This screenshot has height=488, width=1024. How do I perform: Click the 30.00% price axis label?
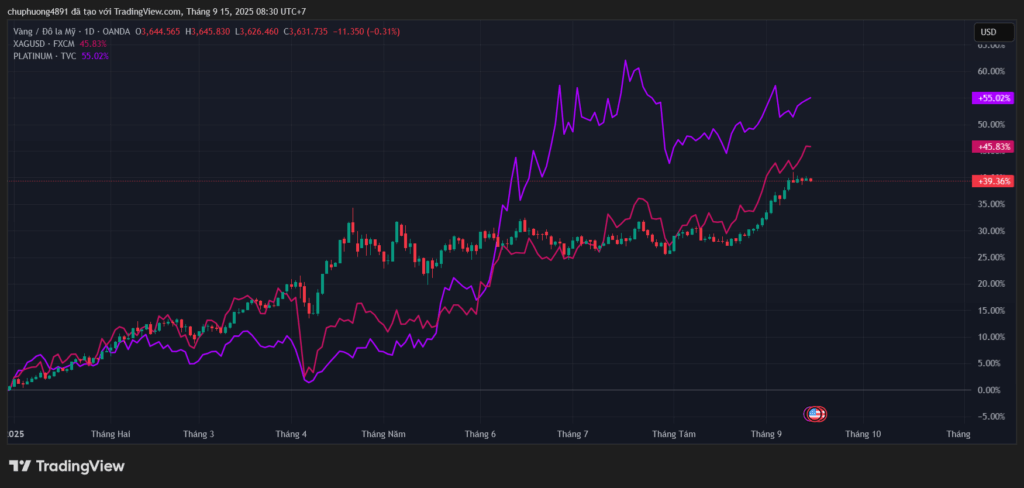point(991,231)
